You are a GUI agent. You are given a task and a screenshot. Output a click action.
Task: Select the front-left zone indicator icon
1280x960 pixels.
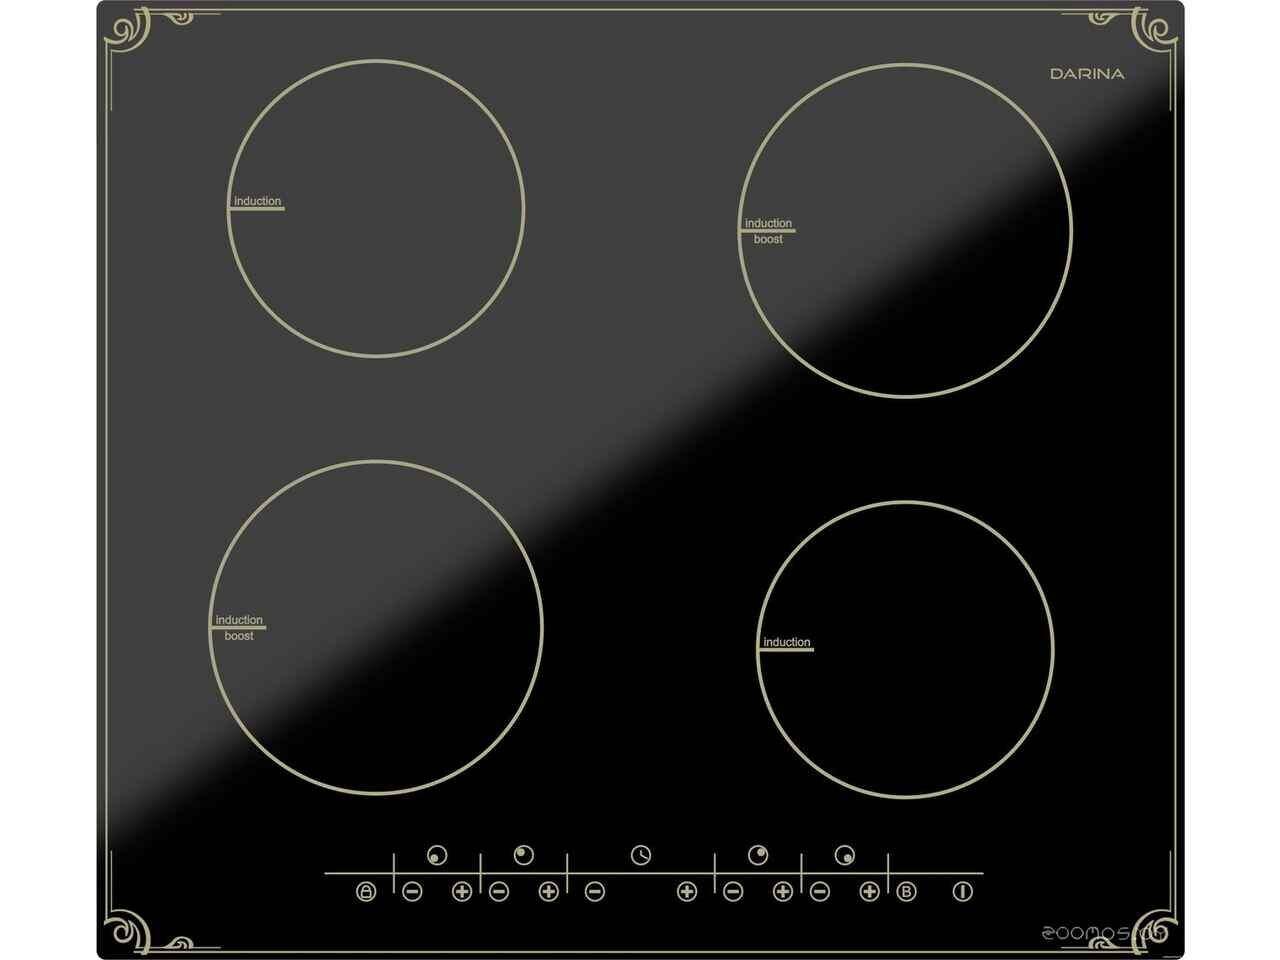(x=436, y=855)
